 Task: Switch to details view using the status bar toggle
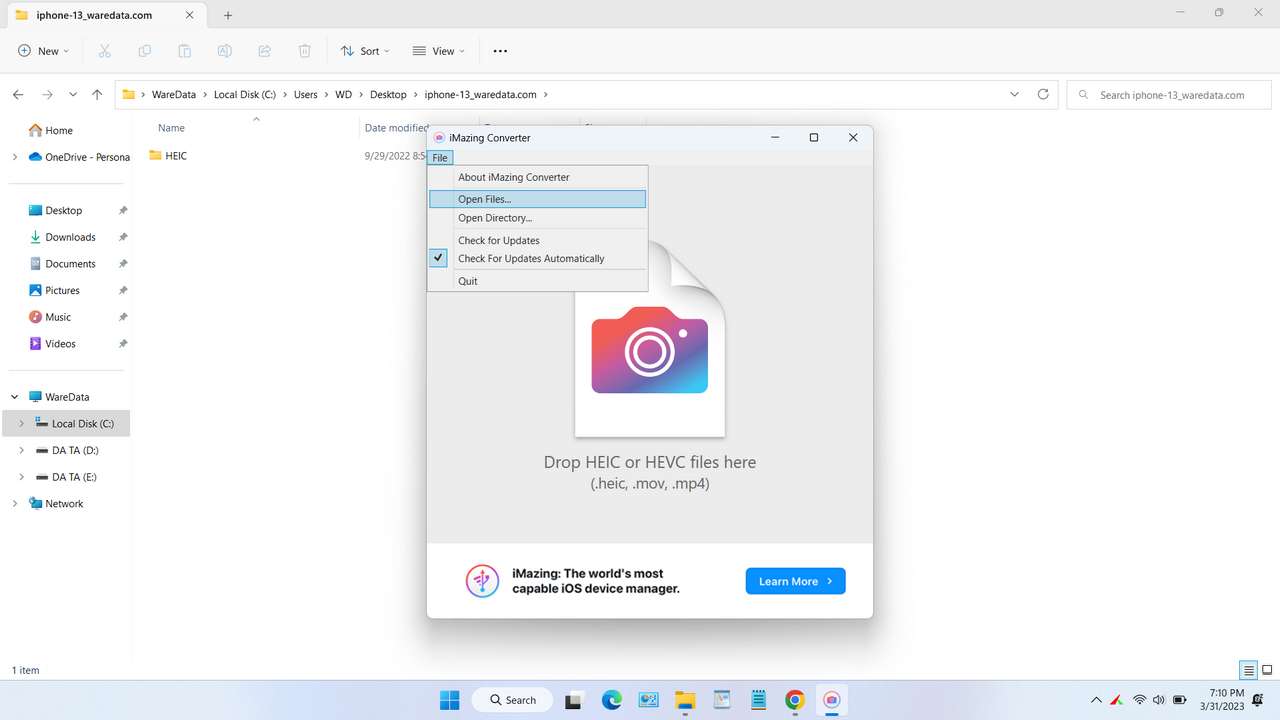(1248, 670)
